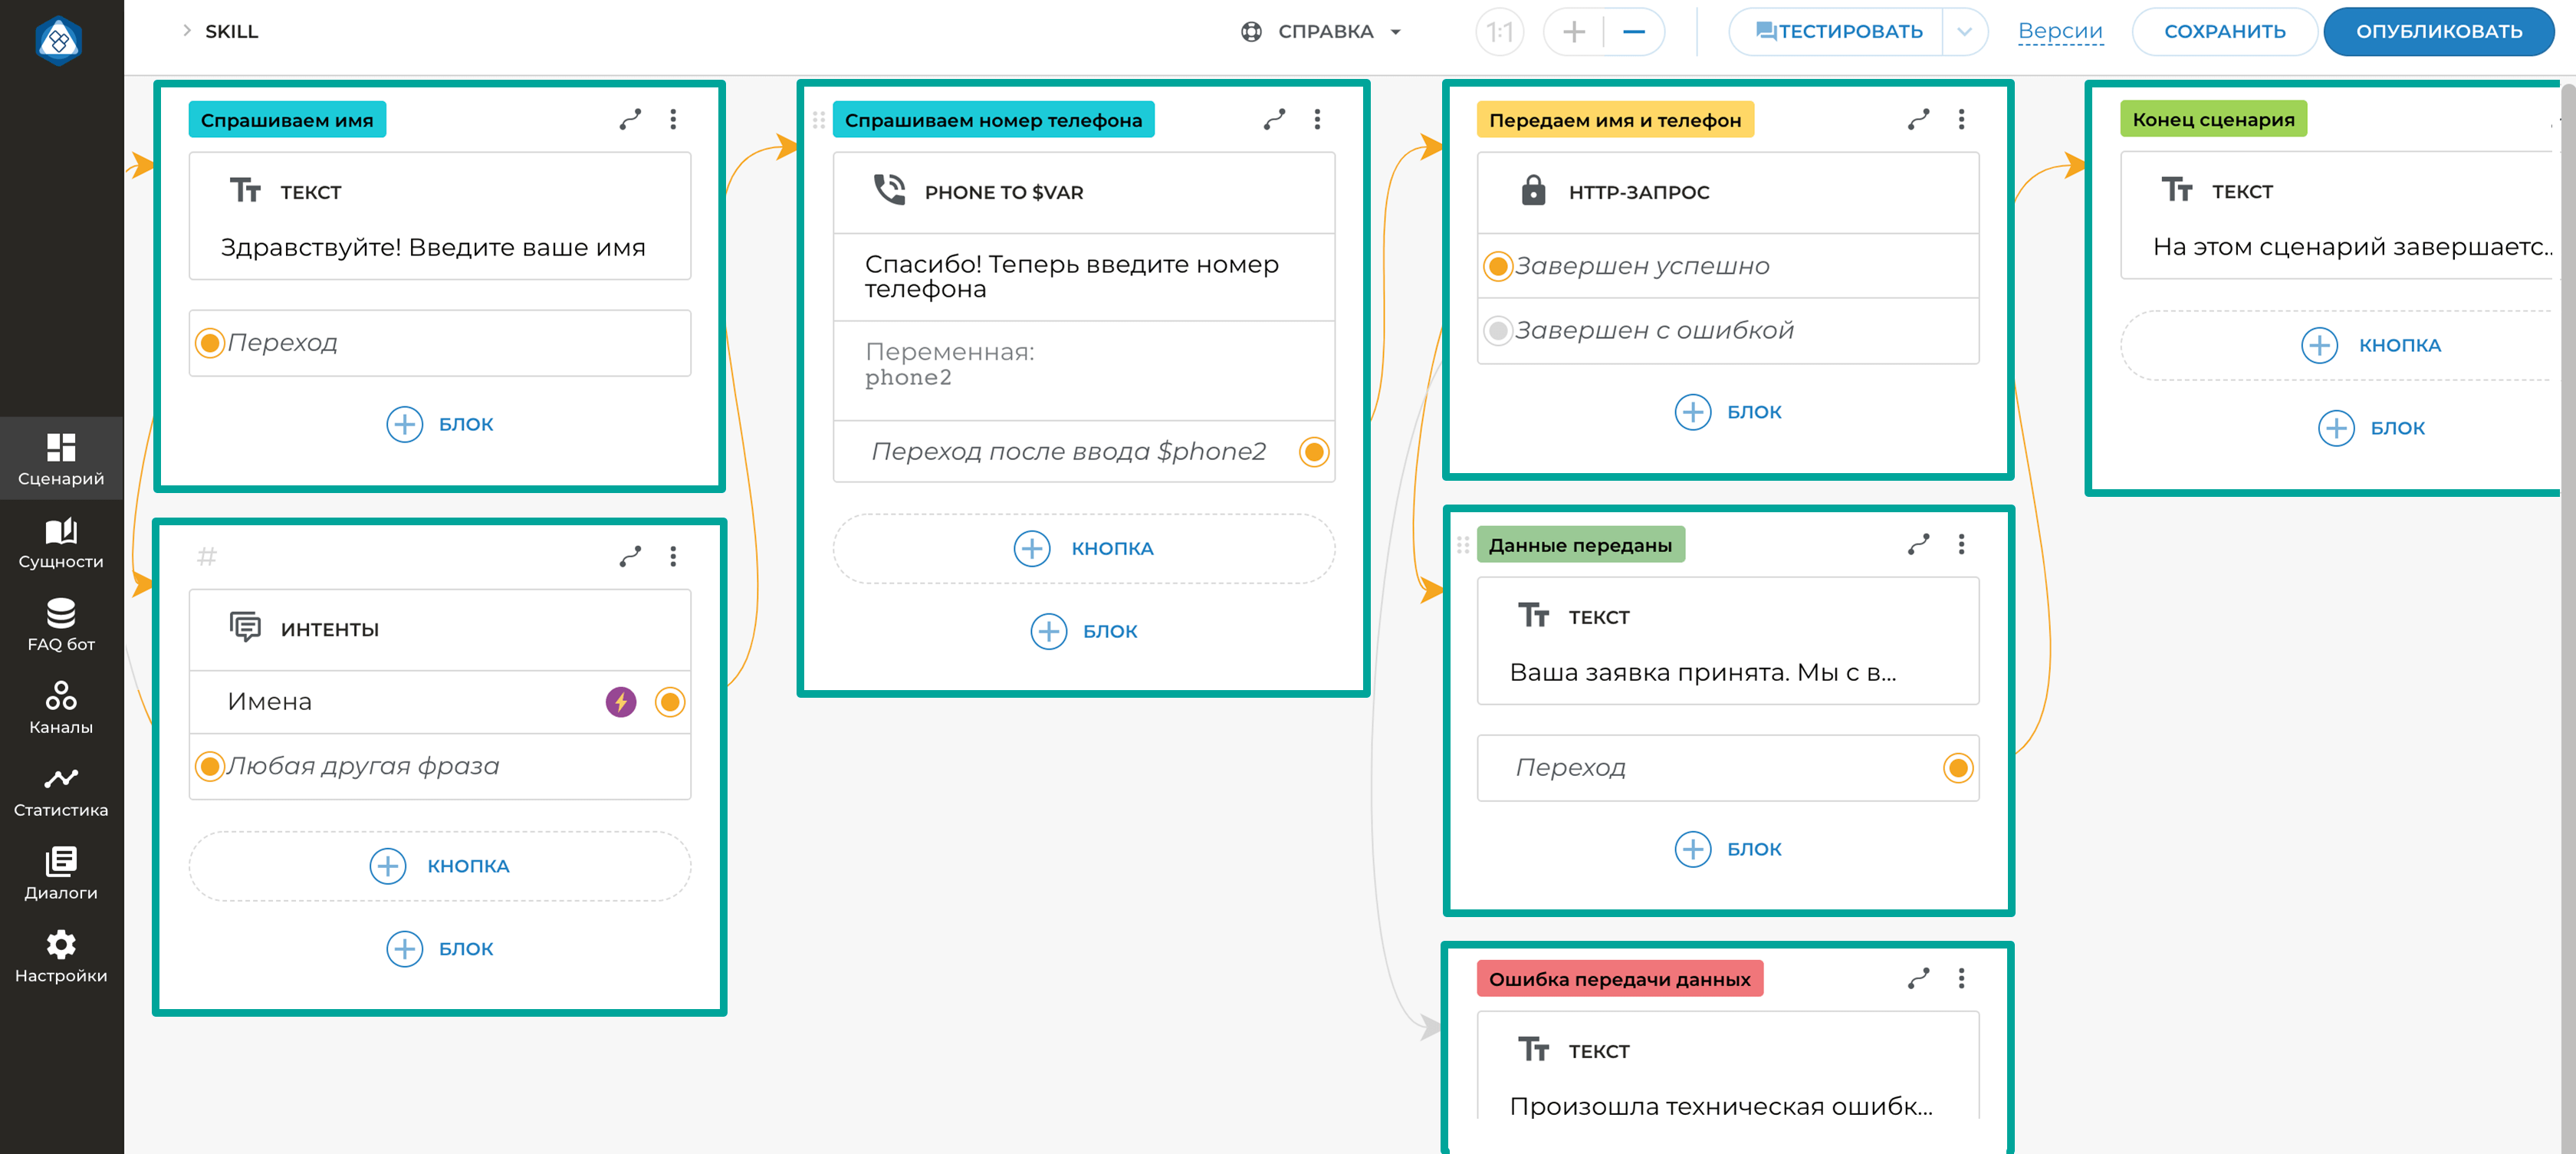2576x1154 pixels.
Task: Open three-dot menu on Данные переданы card
Action: pyautogui.click(x=1961, y=544)
